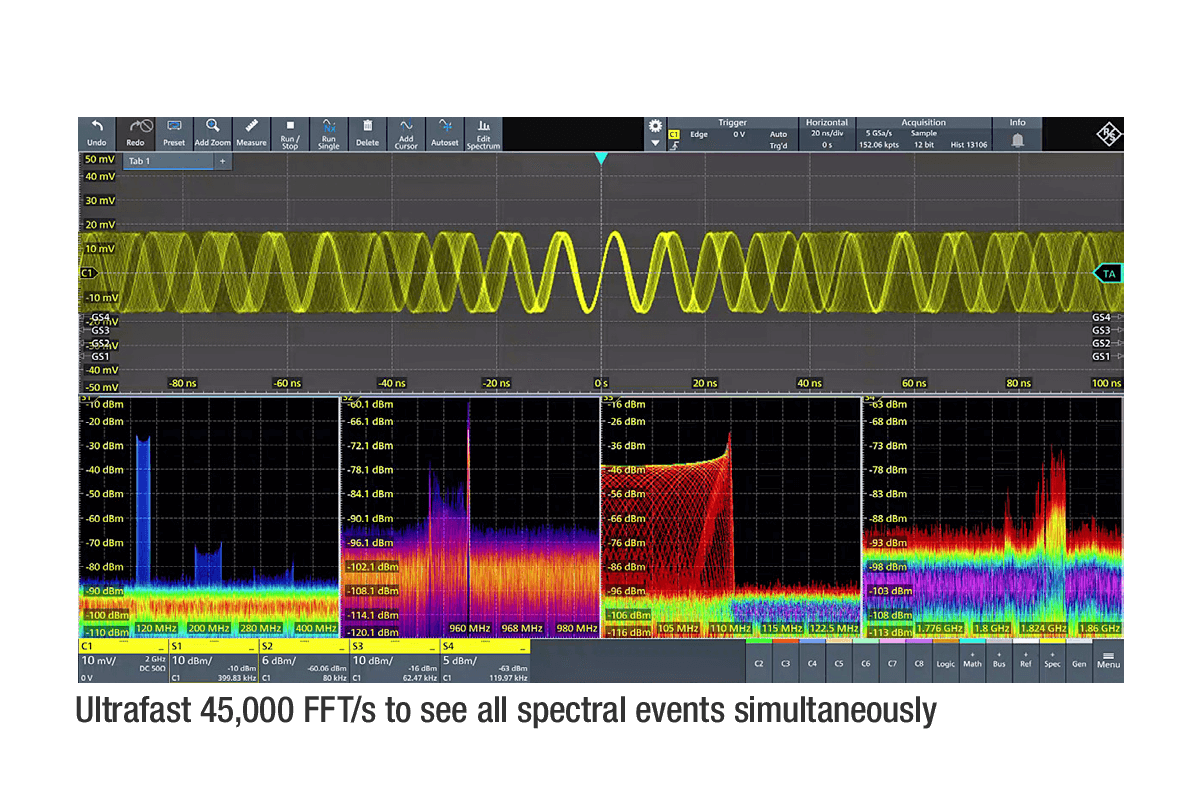
Task: Add a Spec spectrum
Action: tap(1052, 662)
